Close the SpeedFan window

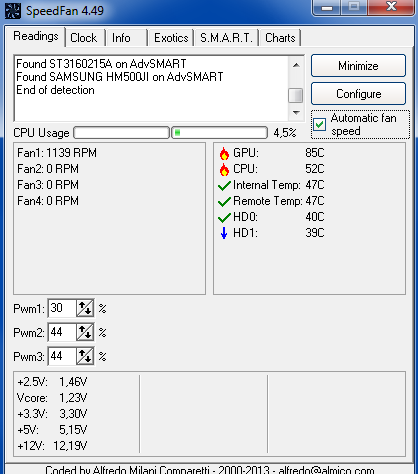tap(391, 7)
